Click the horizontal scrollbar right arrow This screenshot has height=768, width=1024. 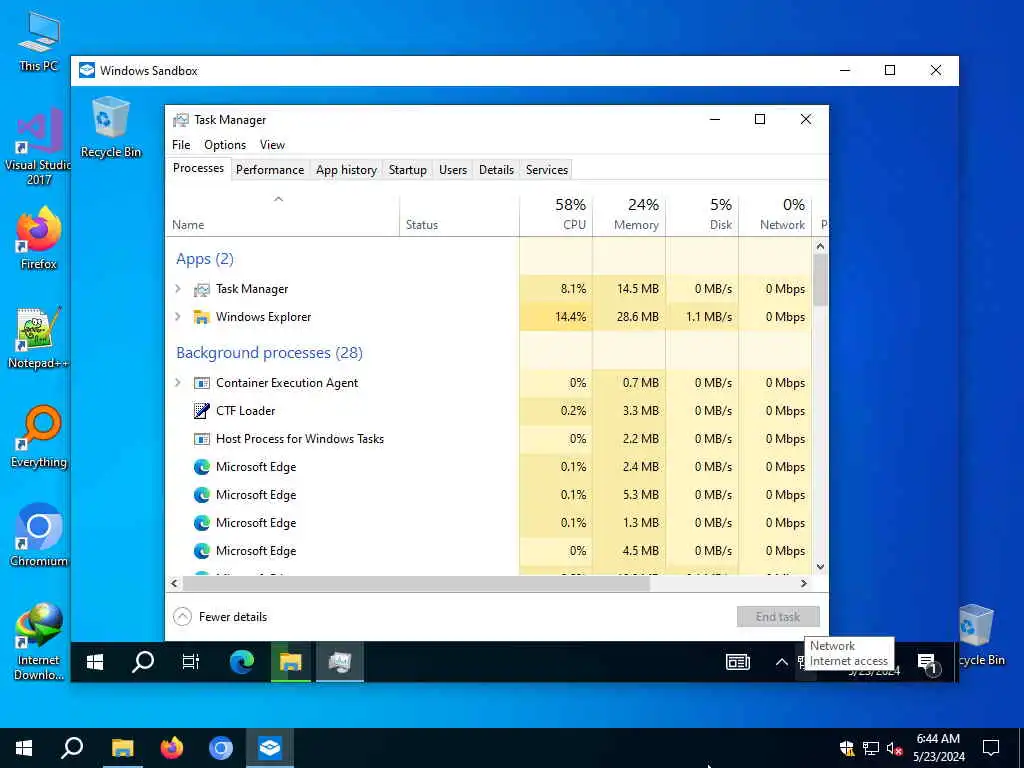803,583
